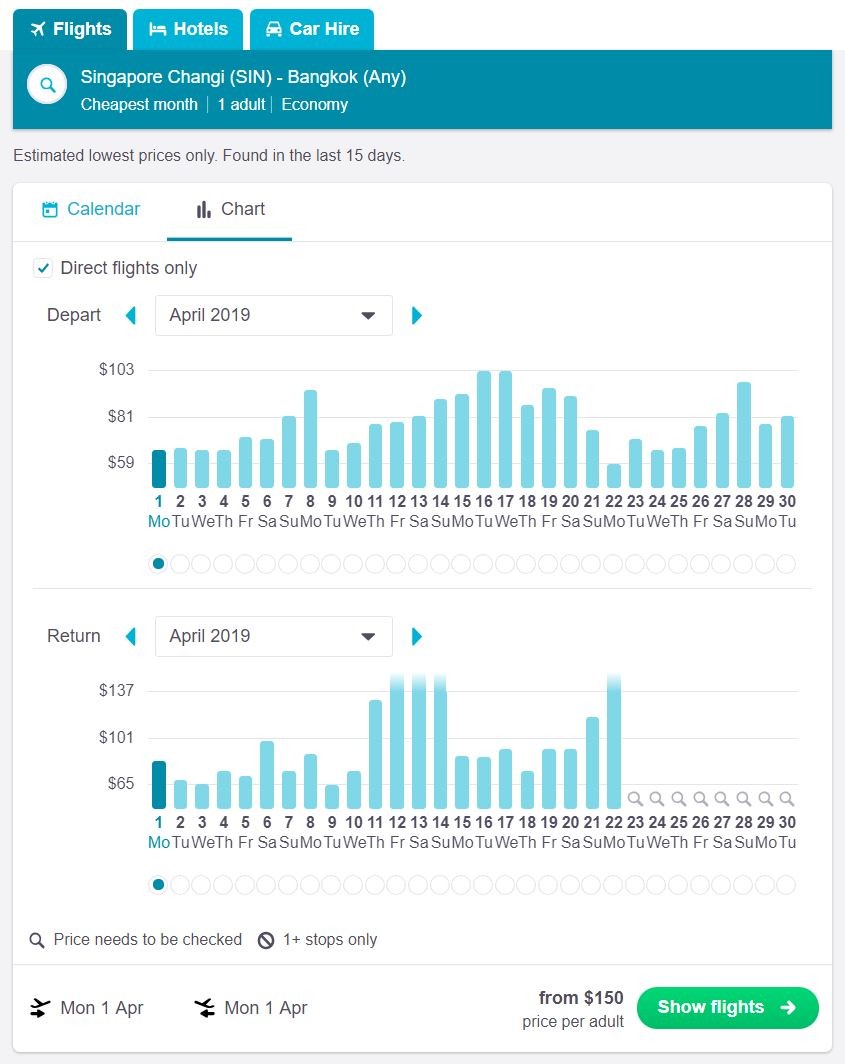845x1064 pixels.
Task: Check price for return date 23 magnifier
Action: coord(635,799)
